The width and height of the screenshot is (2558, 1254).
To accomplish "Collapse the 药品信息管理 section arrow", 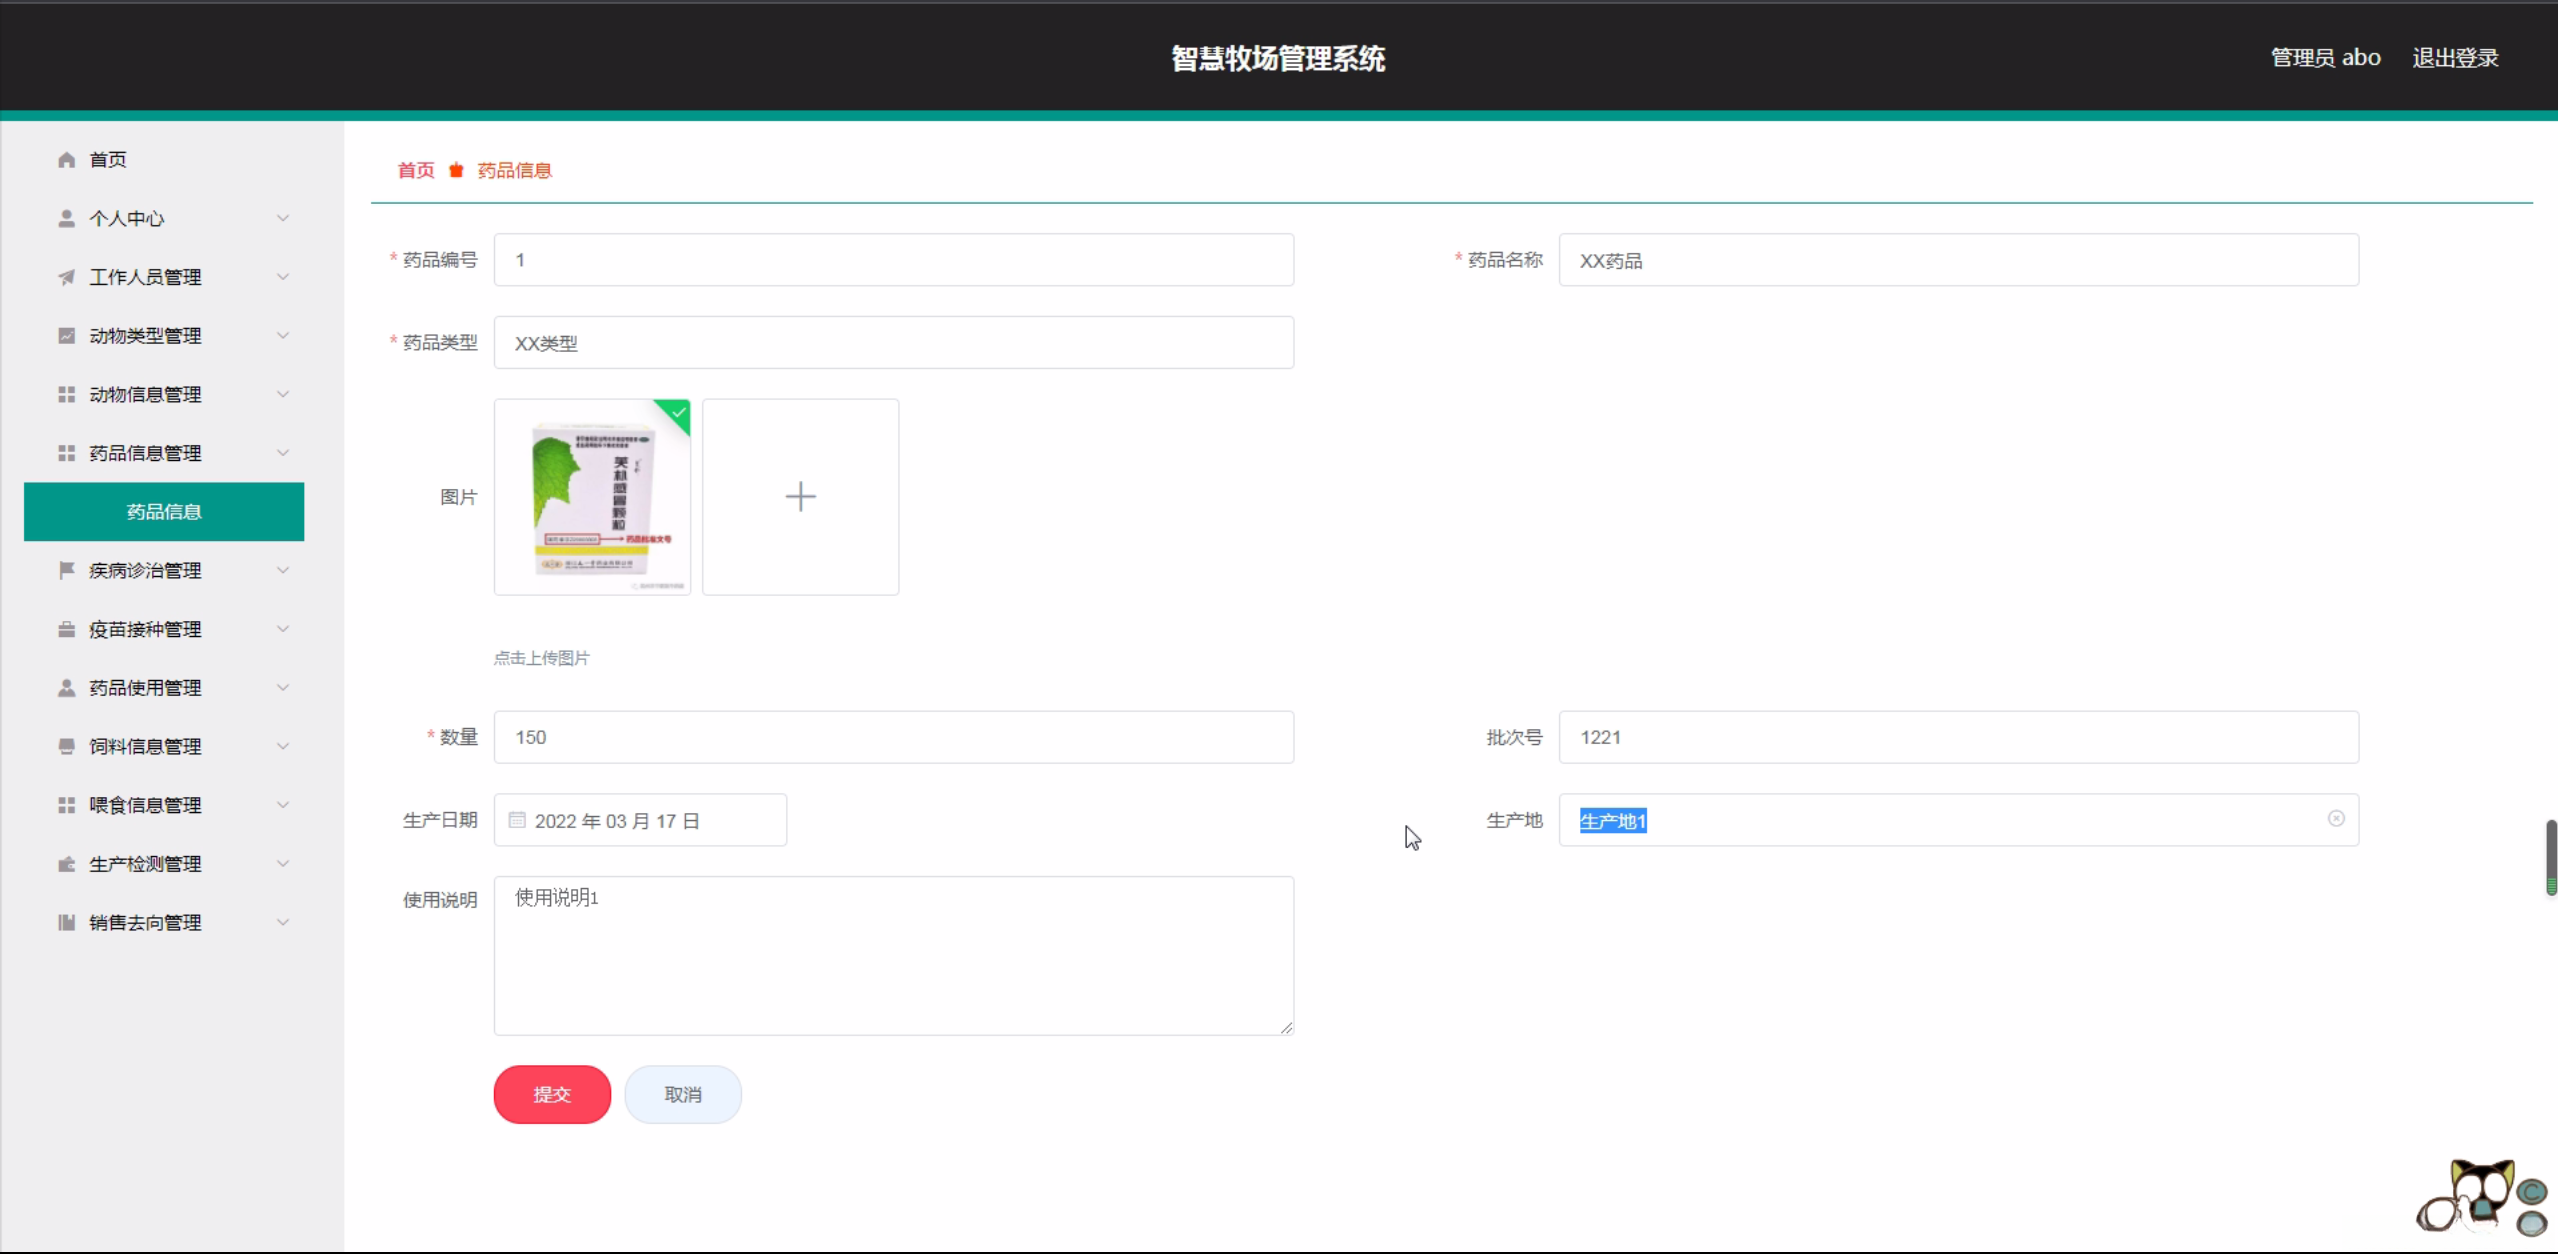I will tap(283, 453).
